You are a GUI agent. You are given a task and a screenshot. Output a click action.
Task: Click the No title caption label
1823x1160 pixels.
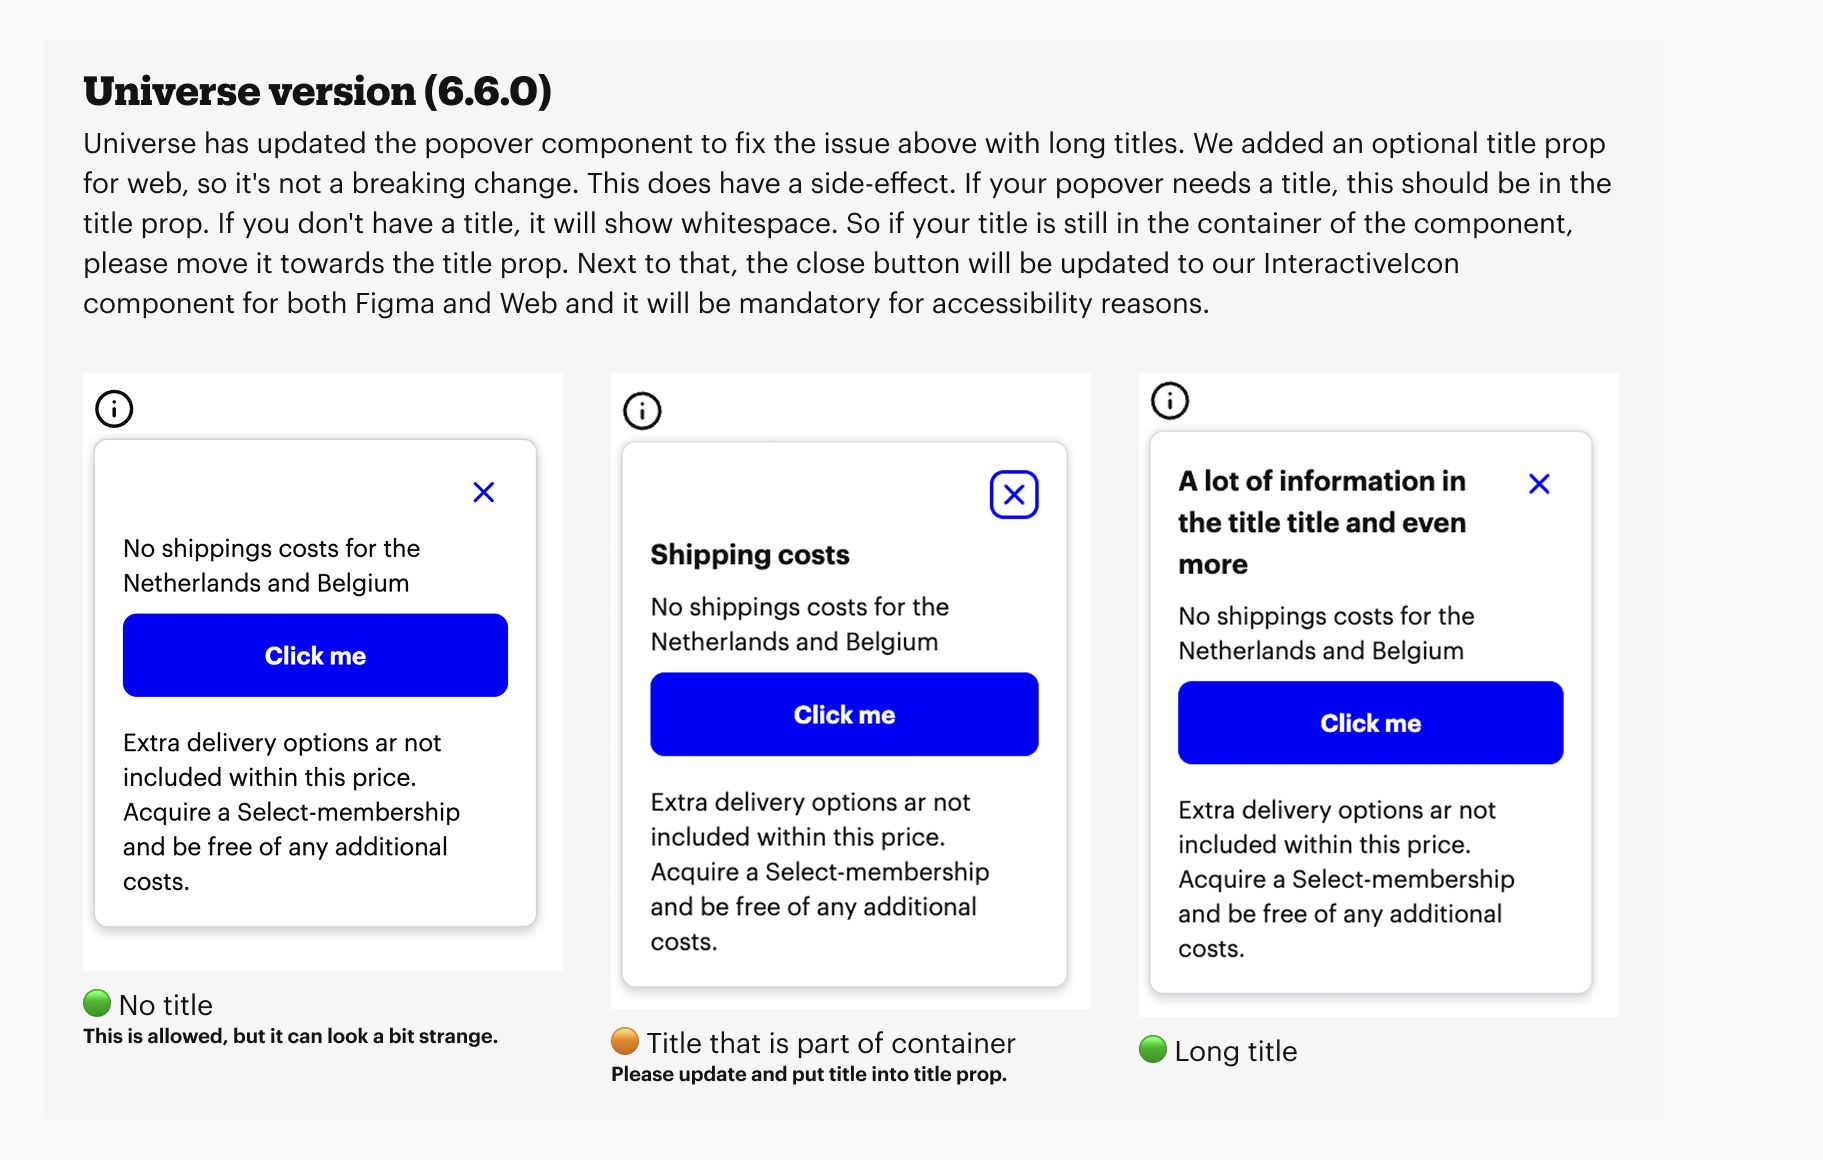(166, 1005)
